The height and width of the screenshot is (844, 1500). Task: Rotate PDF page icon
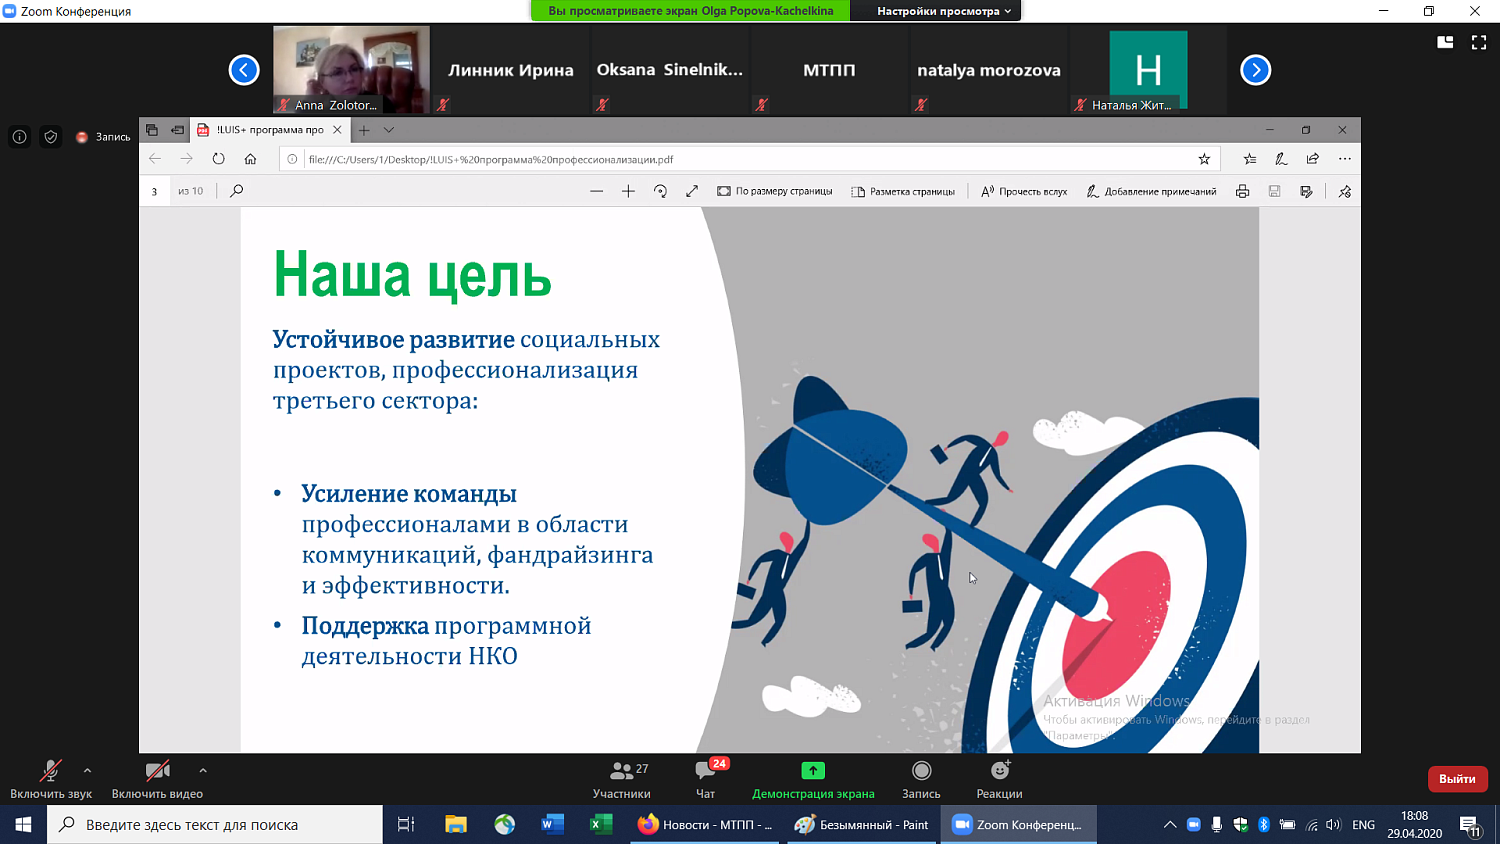pyautogui.click(x=660, y=191)
